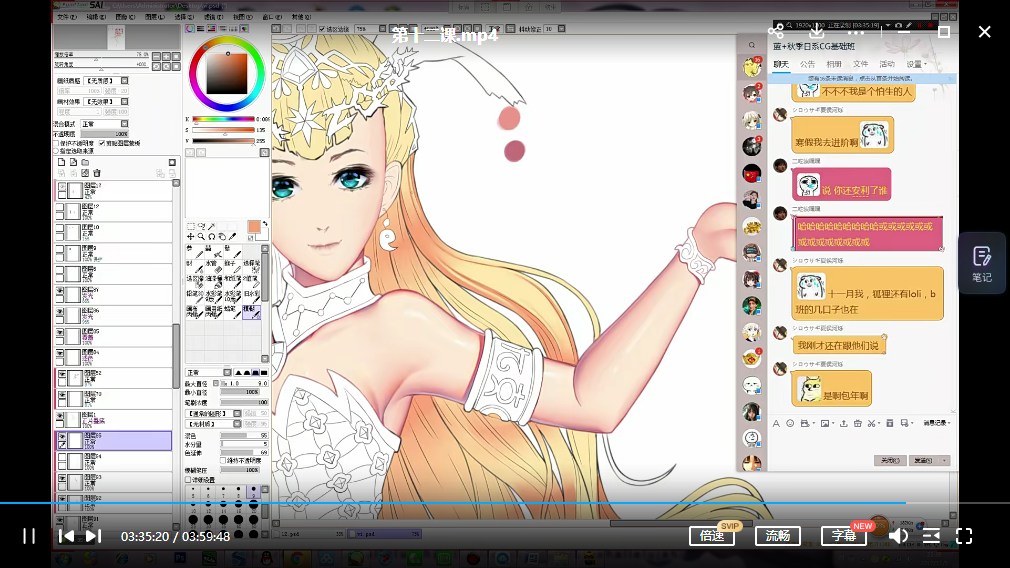
Task: Delete layer with the trash icon
Action: pos(97,173)
